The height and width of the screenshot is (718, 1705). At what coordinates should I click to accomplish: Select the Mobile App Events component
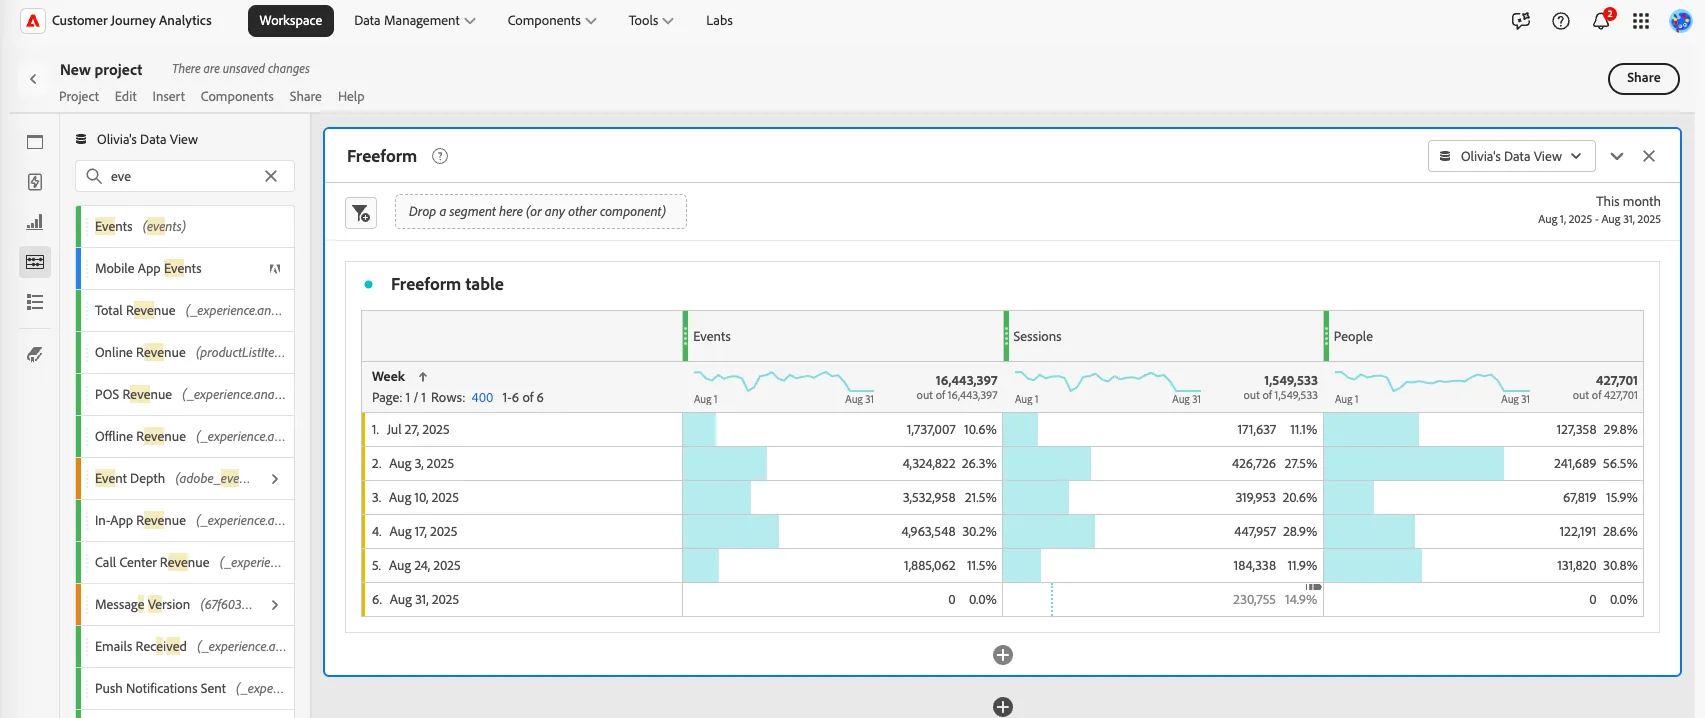point(187,269)
